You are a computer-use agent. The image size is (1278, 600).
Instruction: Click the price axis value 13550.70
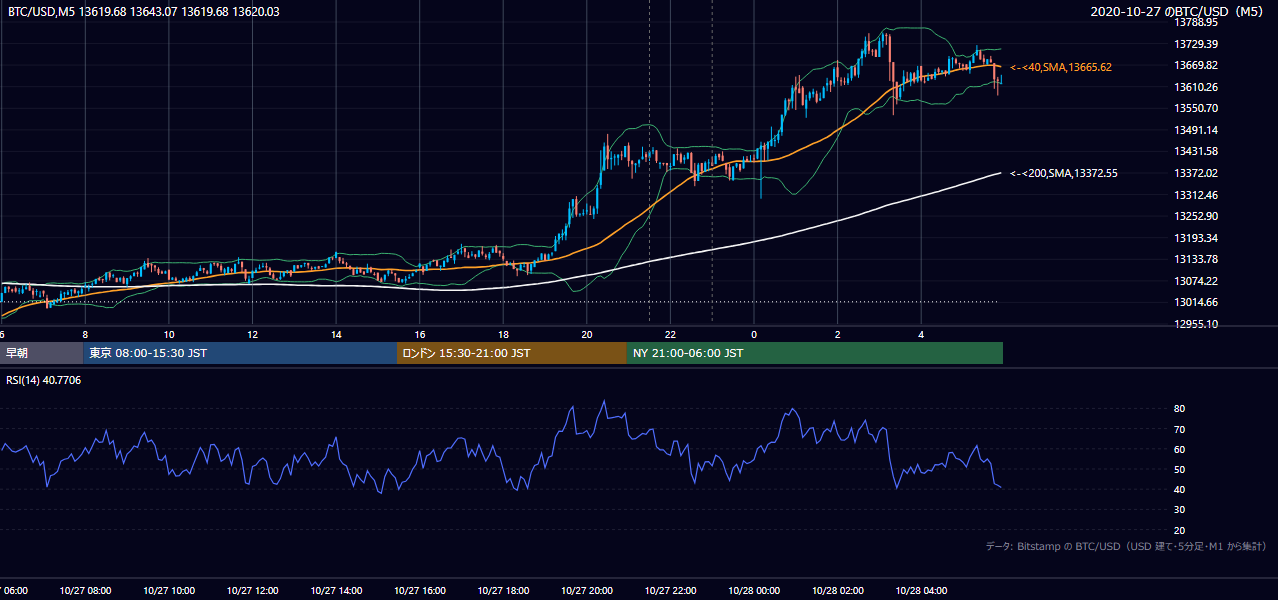point(1196,108)
